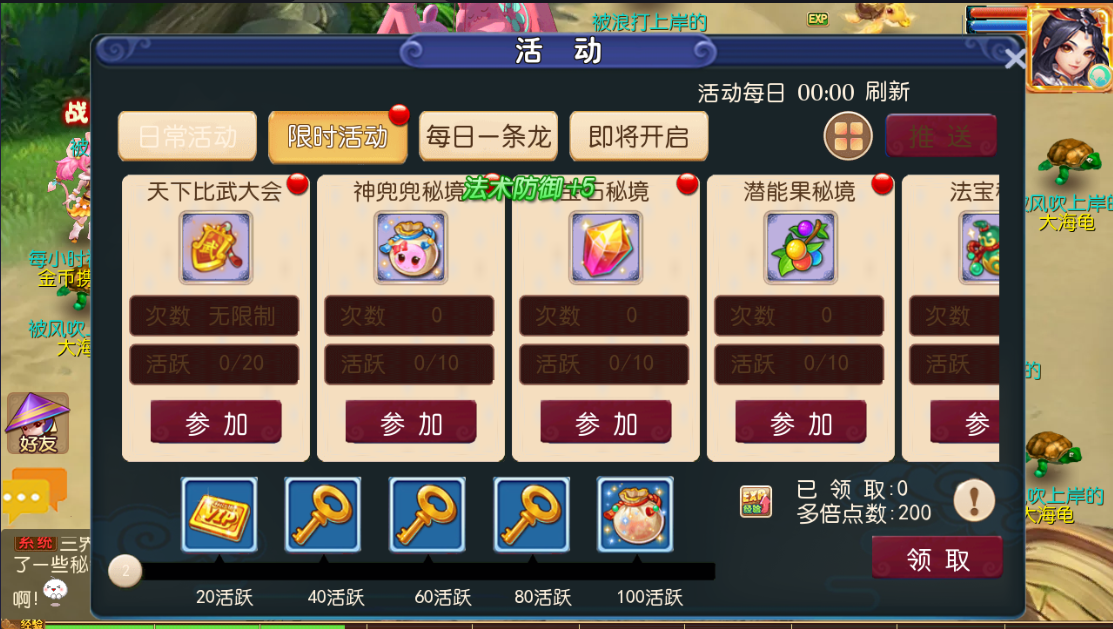Claim the VIP card reward at 20活跃

(x=219, y=515)
